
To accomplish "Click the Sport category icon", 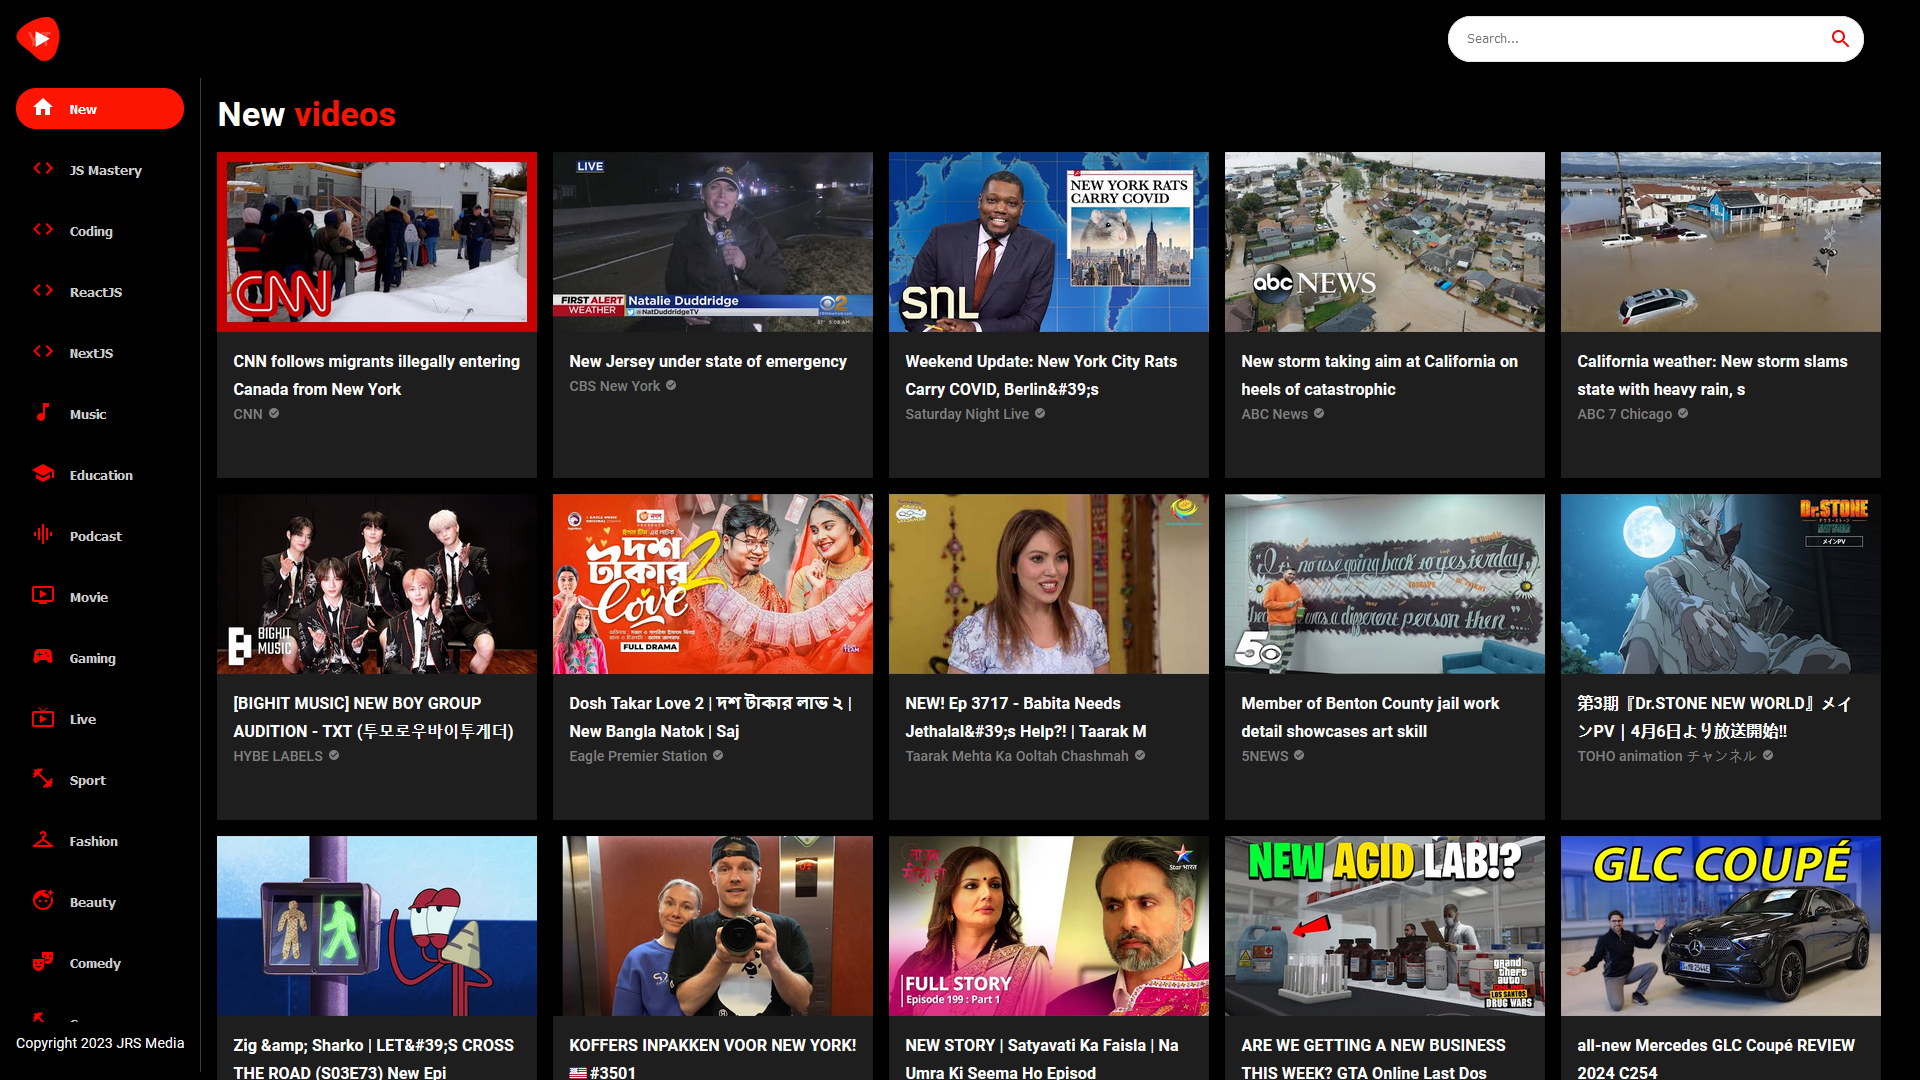I will click(x=43, y=779).
